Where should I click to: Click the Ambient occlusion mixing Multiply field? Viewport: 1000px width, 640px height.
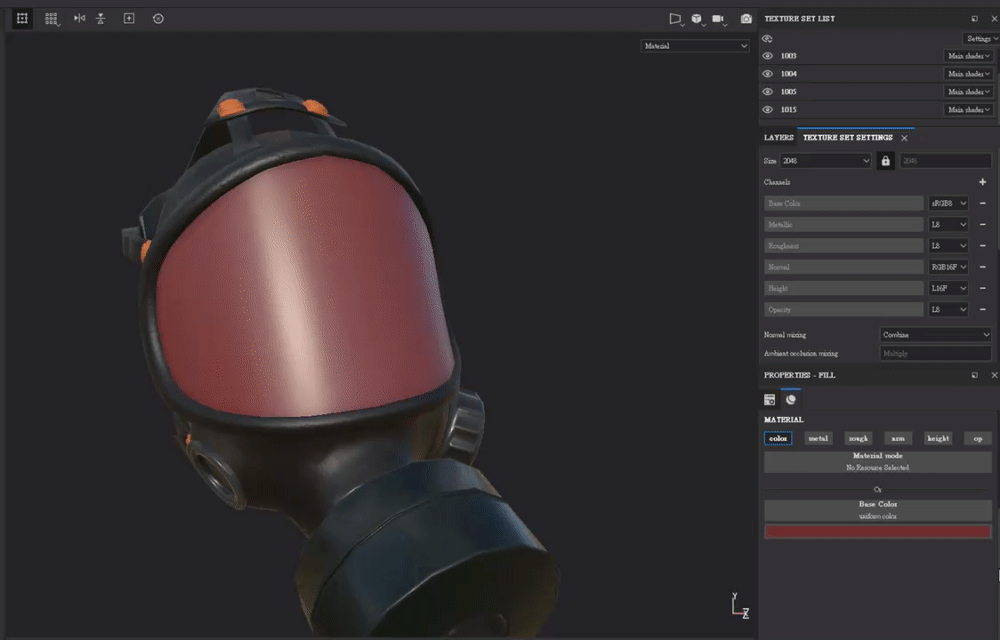936,353
